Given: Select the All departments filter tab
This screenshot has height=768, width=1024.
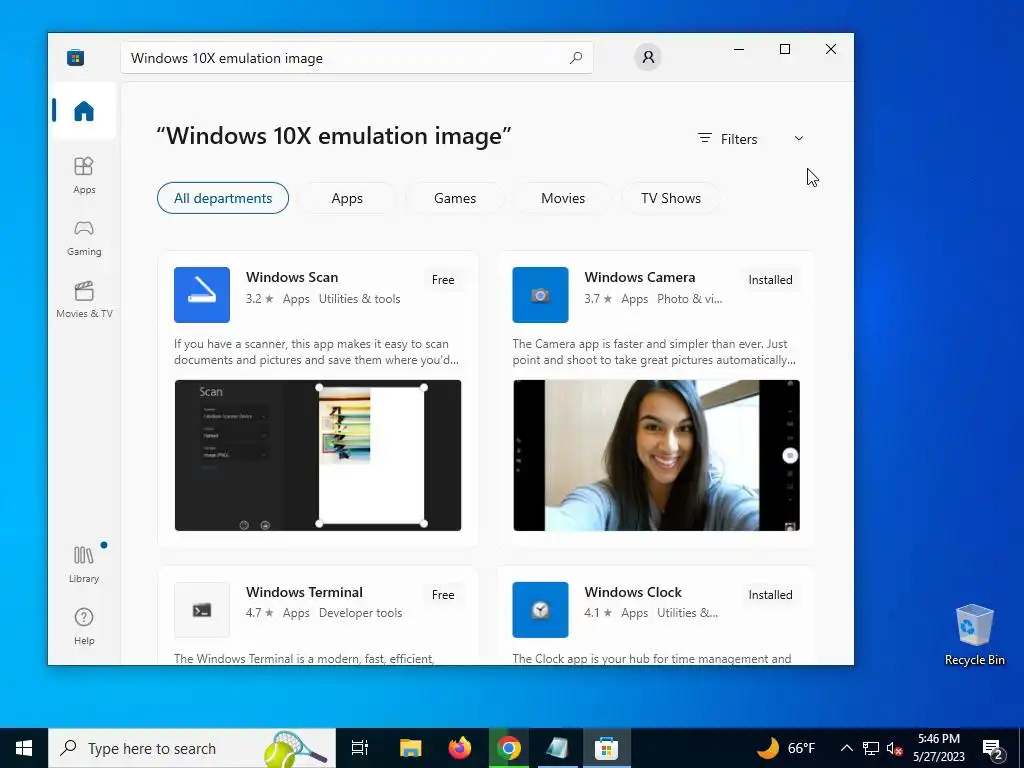Looking at the screenshot, I should pos(223,198).
